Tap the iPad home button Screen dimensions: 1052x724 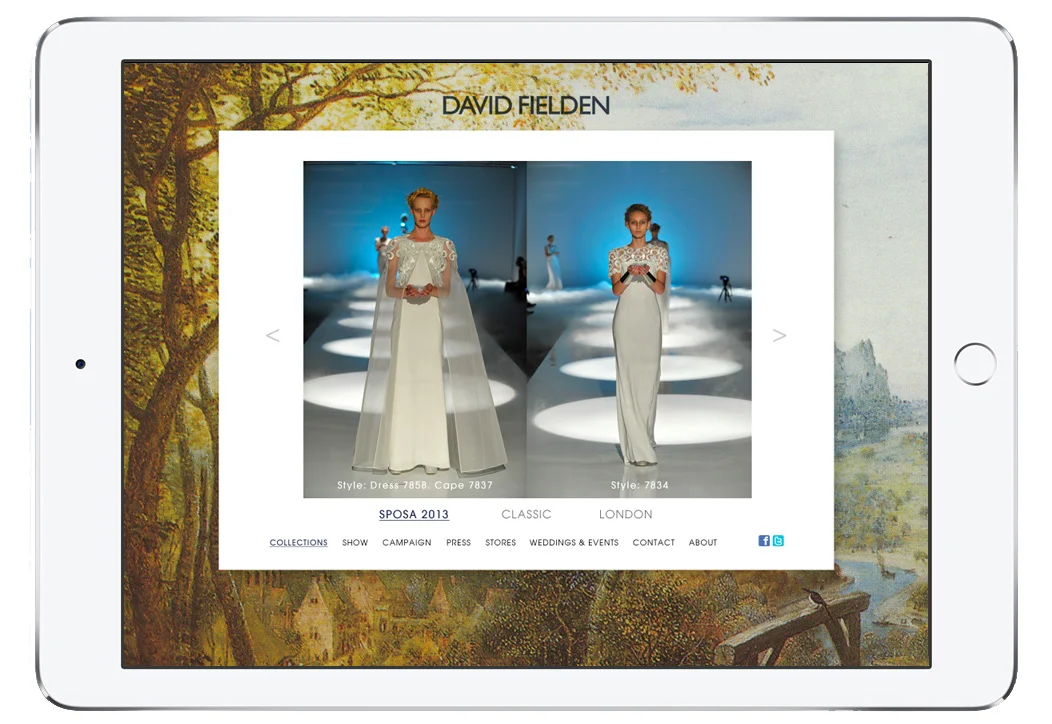click(975, 364)
